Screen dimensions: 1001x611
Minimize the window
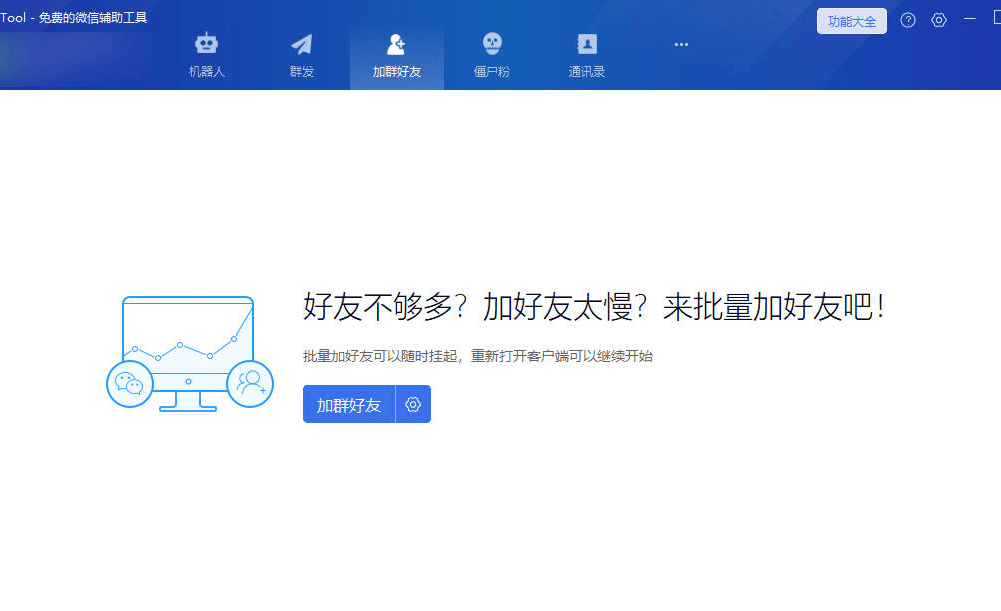tap(970, 19)
